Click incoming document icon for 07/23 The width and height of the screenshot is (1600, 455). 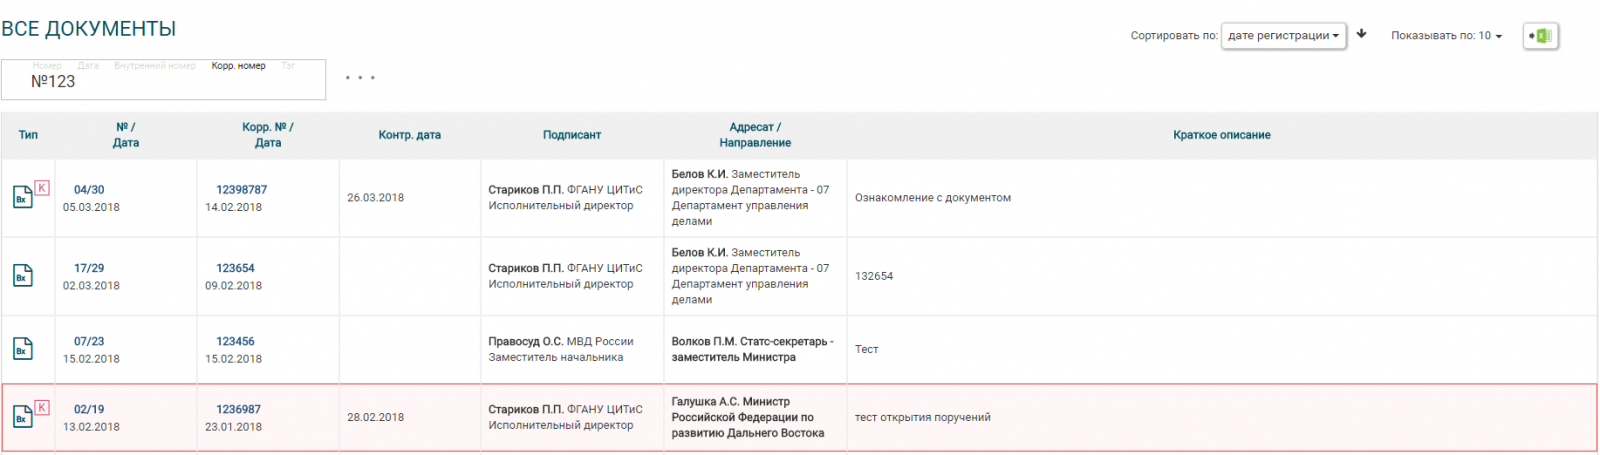pos(22,348)
